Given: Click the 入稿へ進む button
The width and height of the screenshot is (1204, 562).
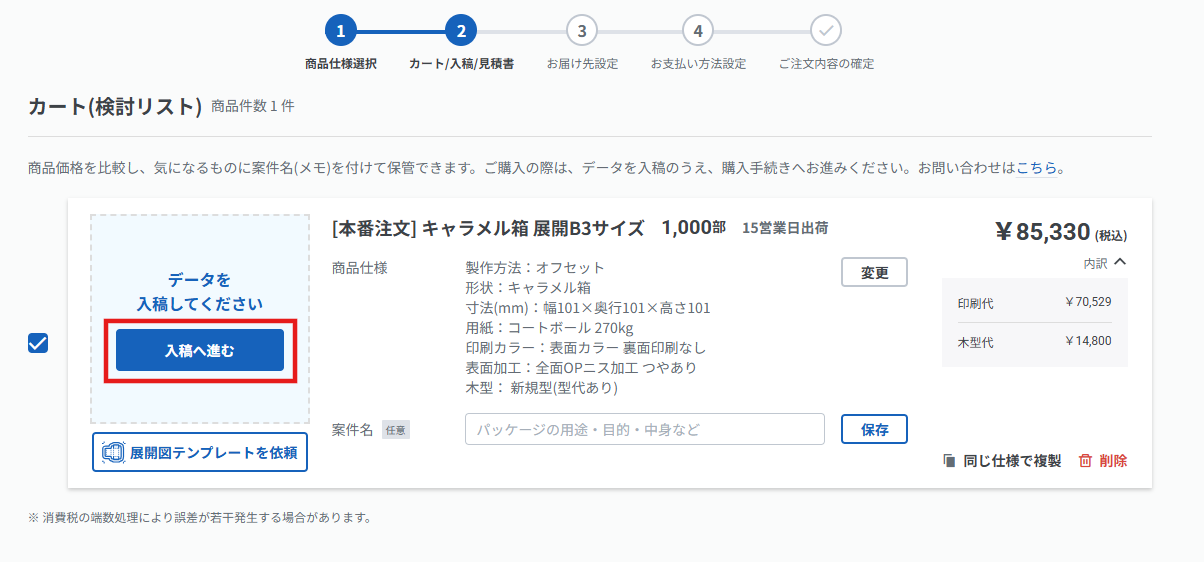Looking at the screenshot, I should tap(200, 350).
